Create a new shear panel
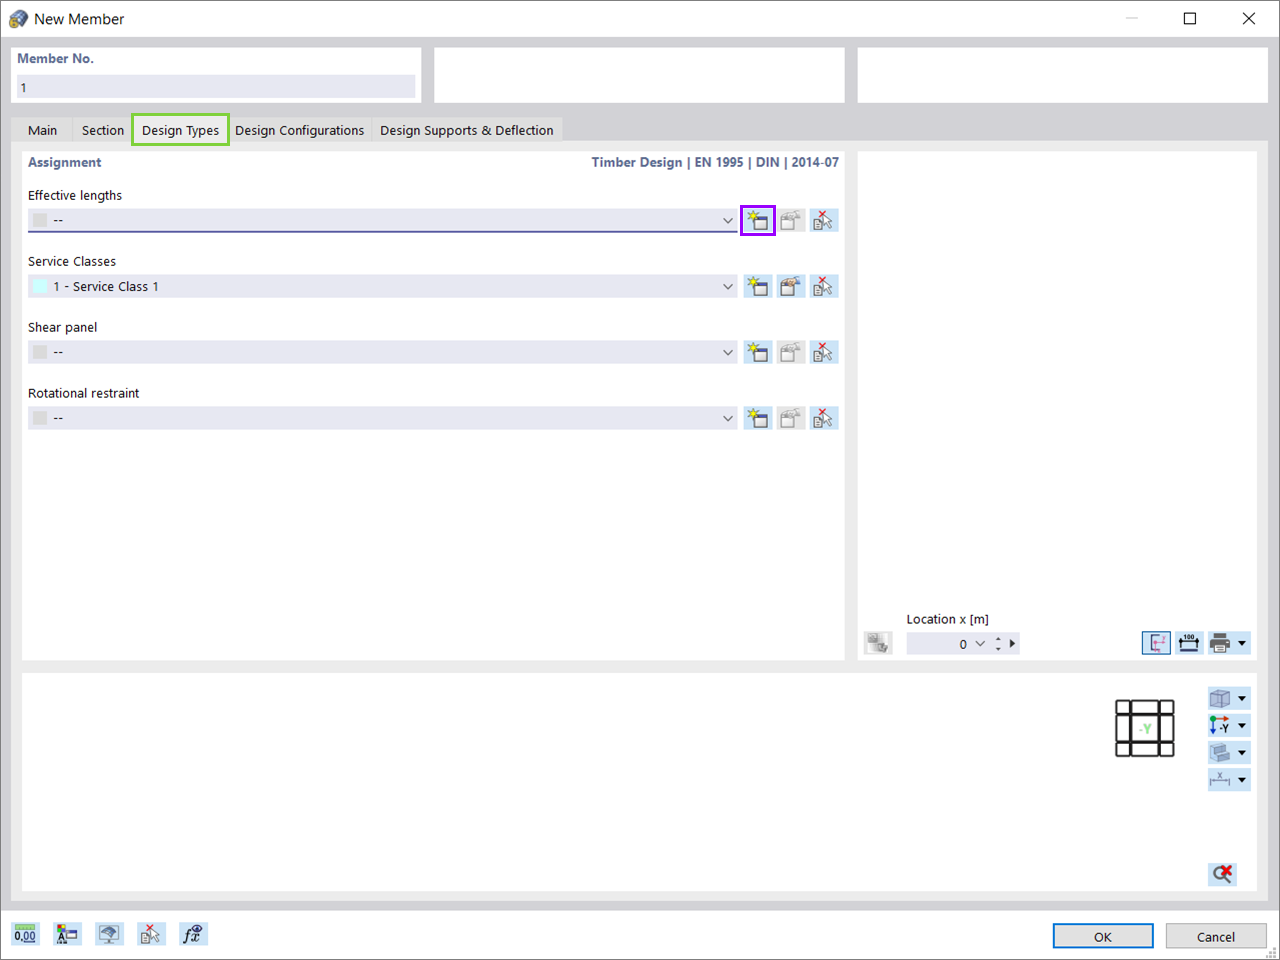This screenshot has width=1280, height=960. point(757,352)
